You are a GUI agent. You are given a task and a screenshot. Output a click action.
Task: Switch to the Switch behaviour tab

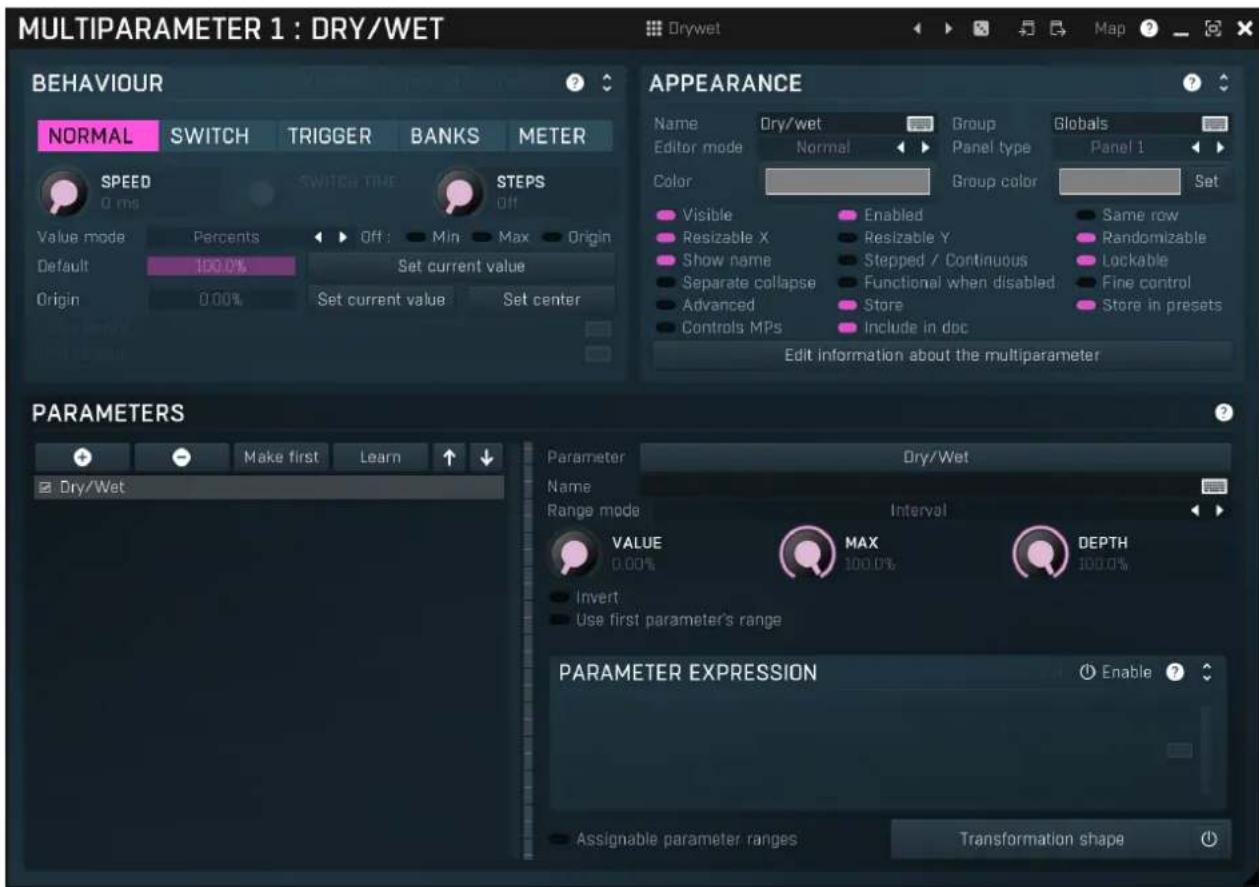pyautogui.click(x=209, y=137)
